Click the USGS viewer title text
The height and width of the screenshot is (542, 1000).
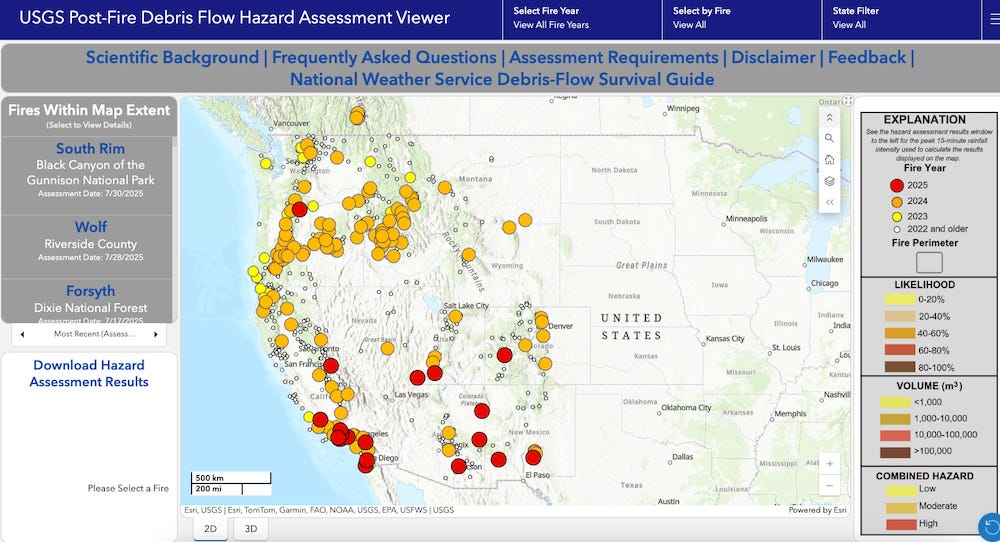click(x=234, y=18)
